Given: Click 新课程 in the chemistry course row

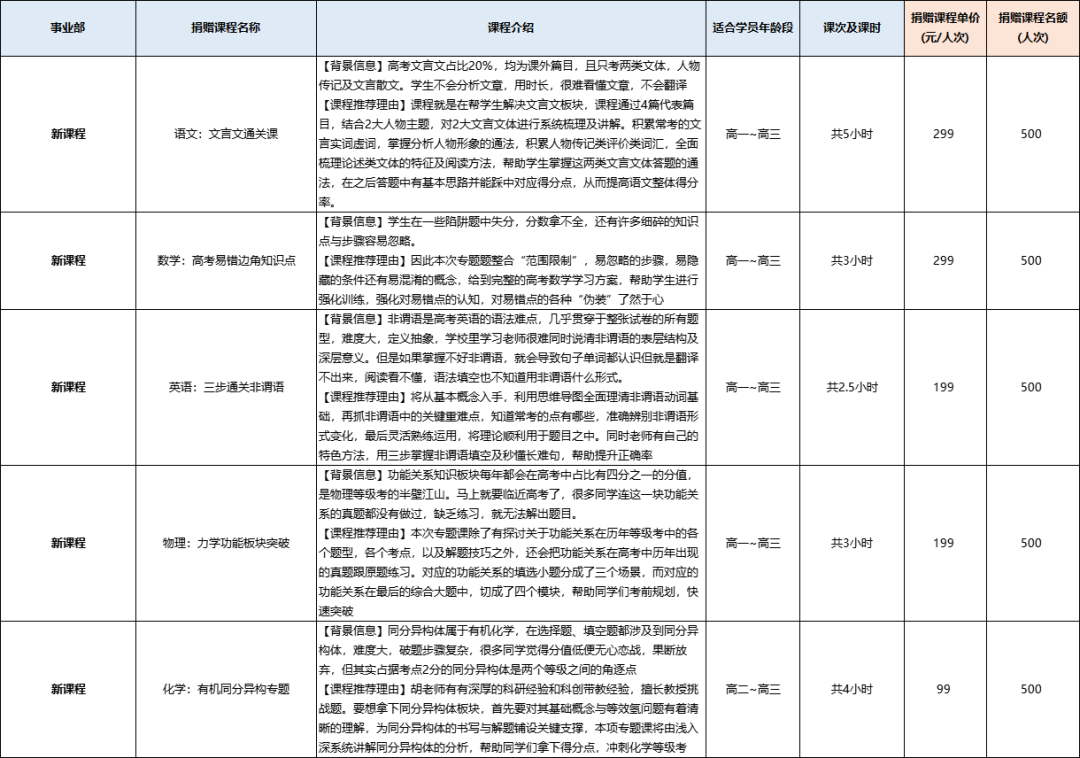Looking at the screenshot, I should click(x=68, y=689).
